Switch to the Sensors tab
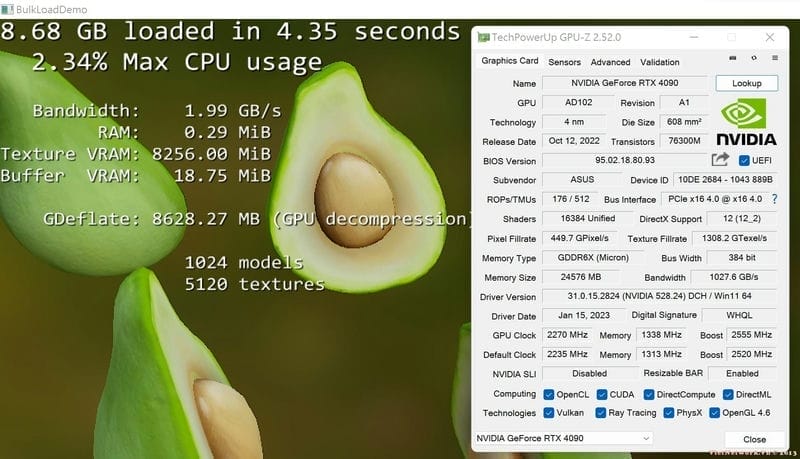The height and width of the screenshot is (459, 800). point(564,62)
